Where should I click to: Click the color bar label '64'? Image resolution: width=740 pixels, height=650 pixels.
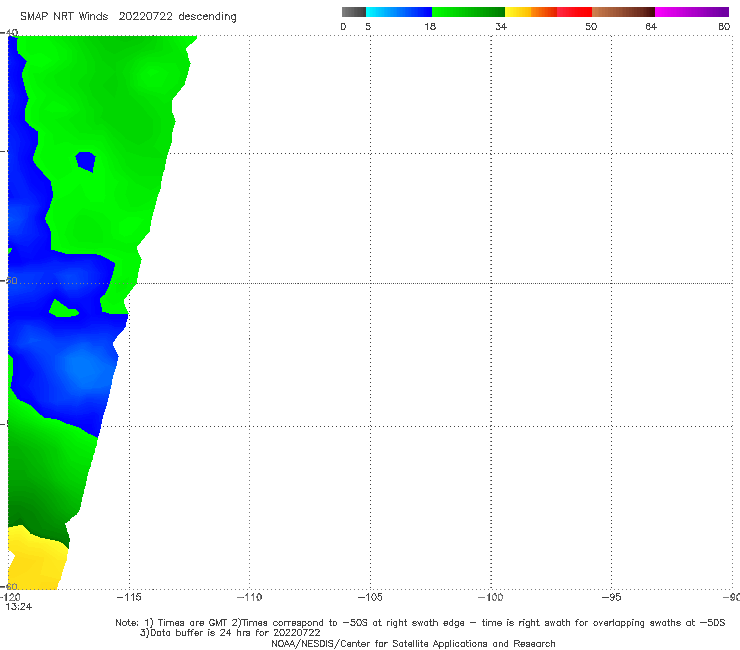click(651, 26)
